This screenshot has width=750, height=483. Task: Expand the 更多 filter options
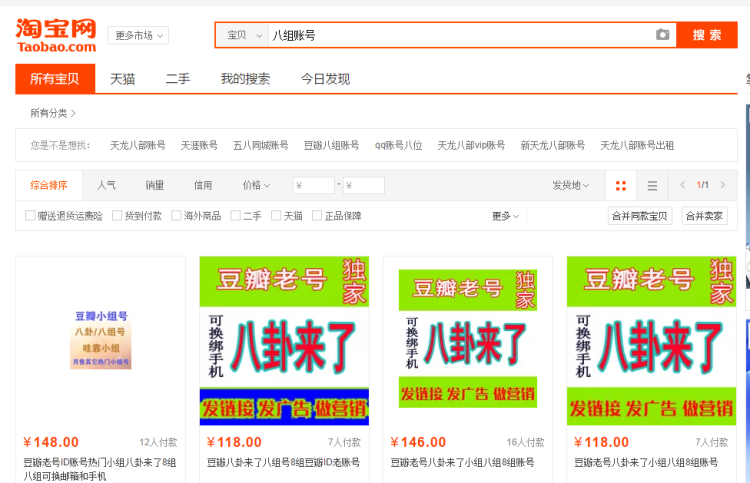[x=506, y=216]
